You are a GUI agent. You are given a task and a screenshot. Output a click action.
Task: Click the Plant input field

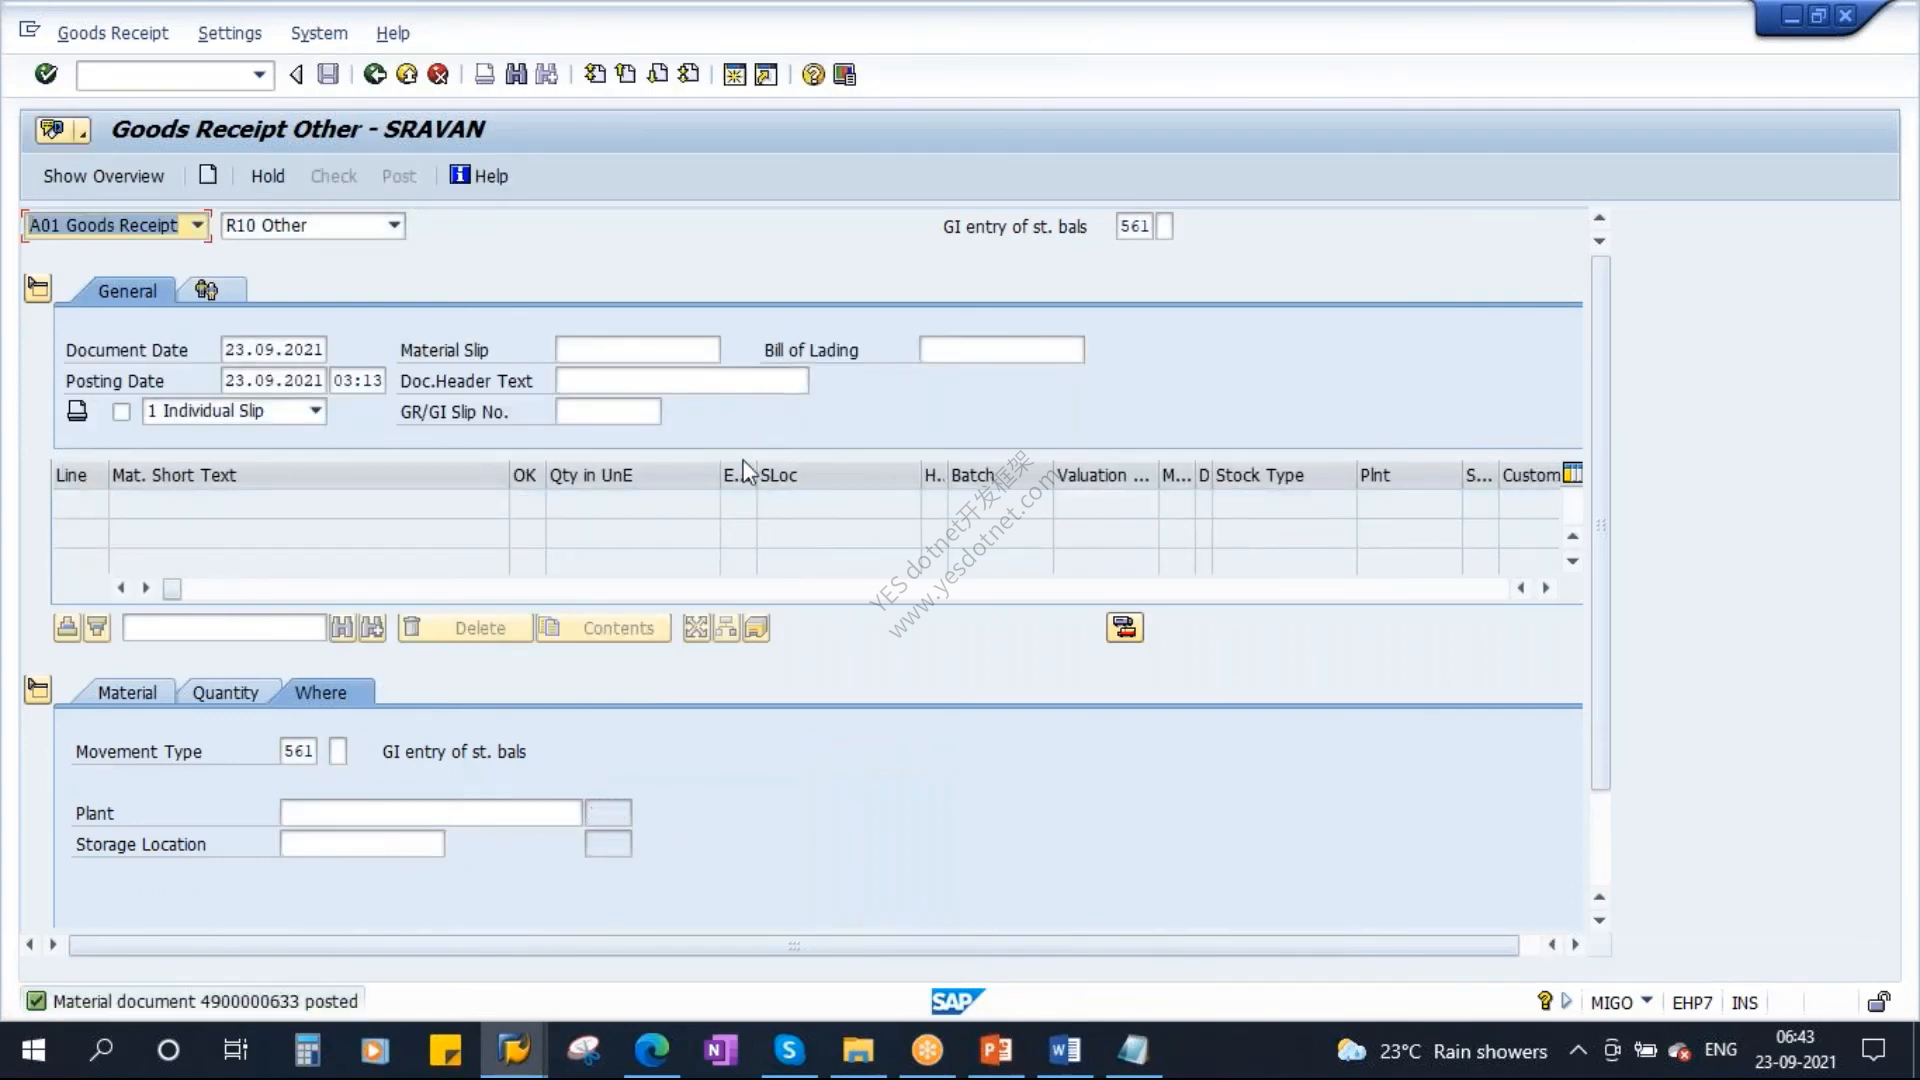click(431, 813)
